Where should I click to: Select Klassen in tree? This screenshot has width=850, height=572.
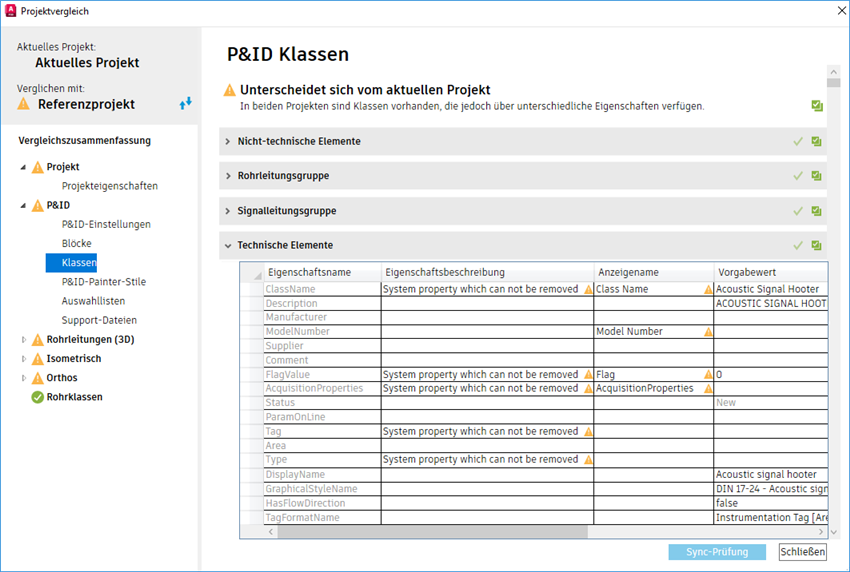point(72,263)
